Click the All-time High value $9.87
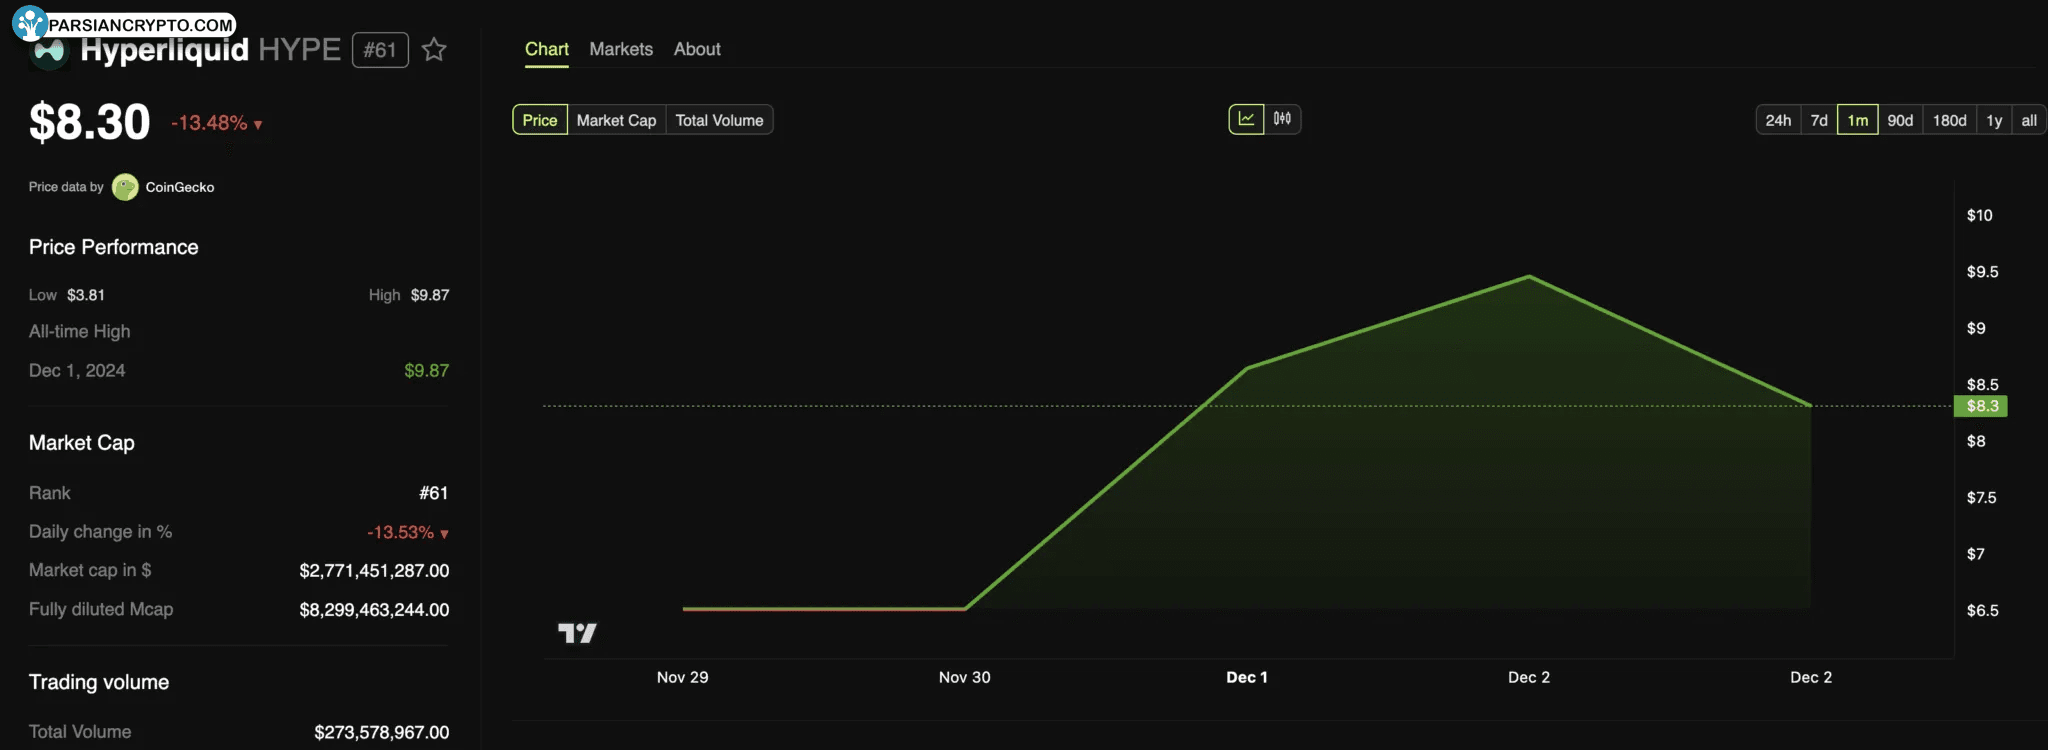Viewport: 2048px width, 750px height. pos(427,370)
